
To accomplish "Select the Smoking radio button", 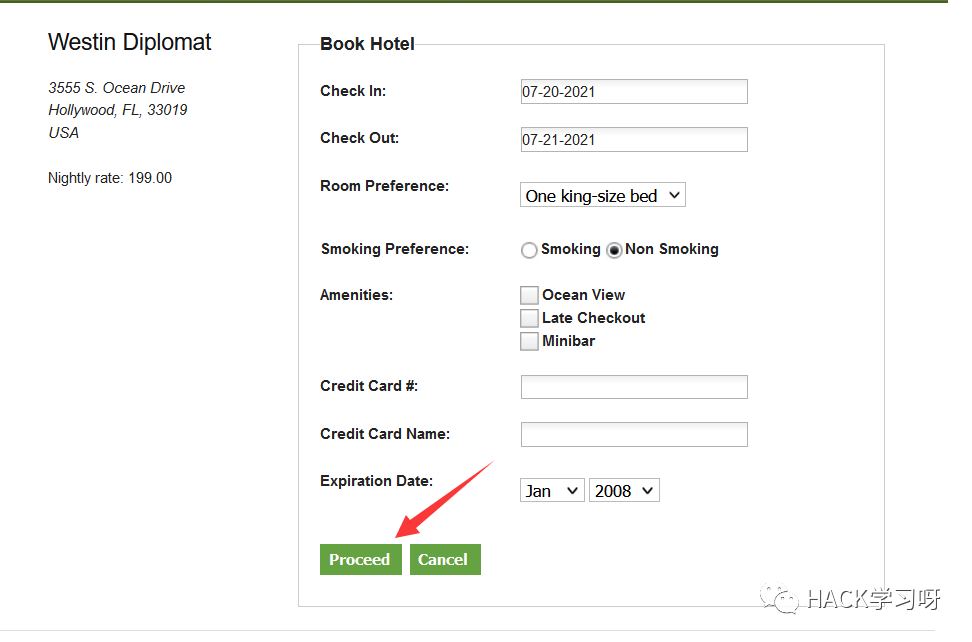I will [529, 250].
